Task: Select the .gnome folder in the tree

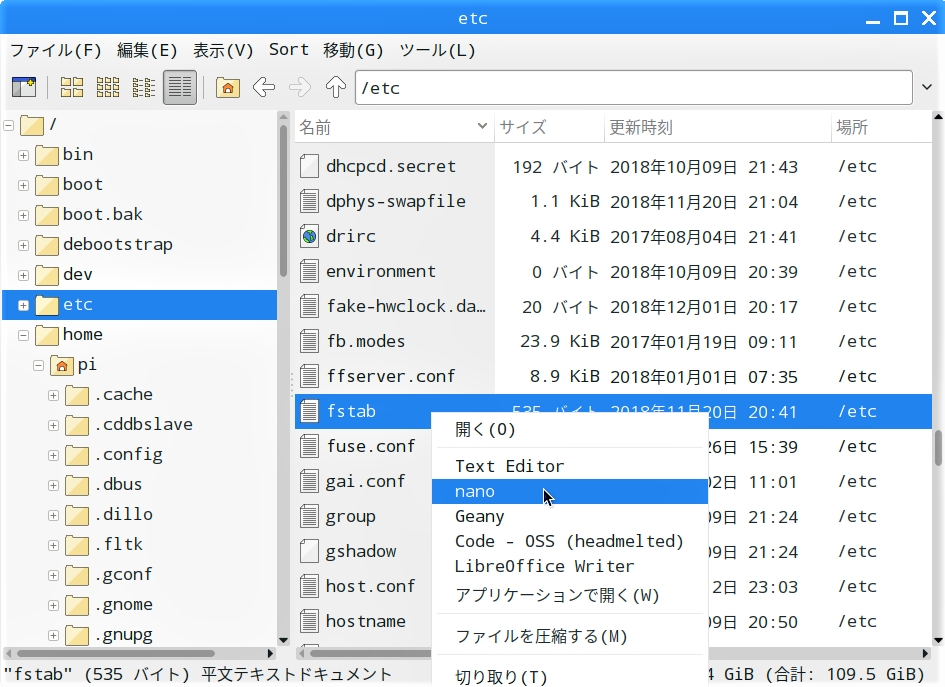Action: click(124, 604)
